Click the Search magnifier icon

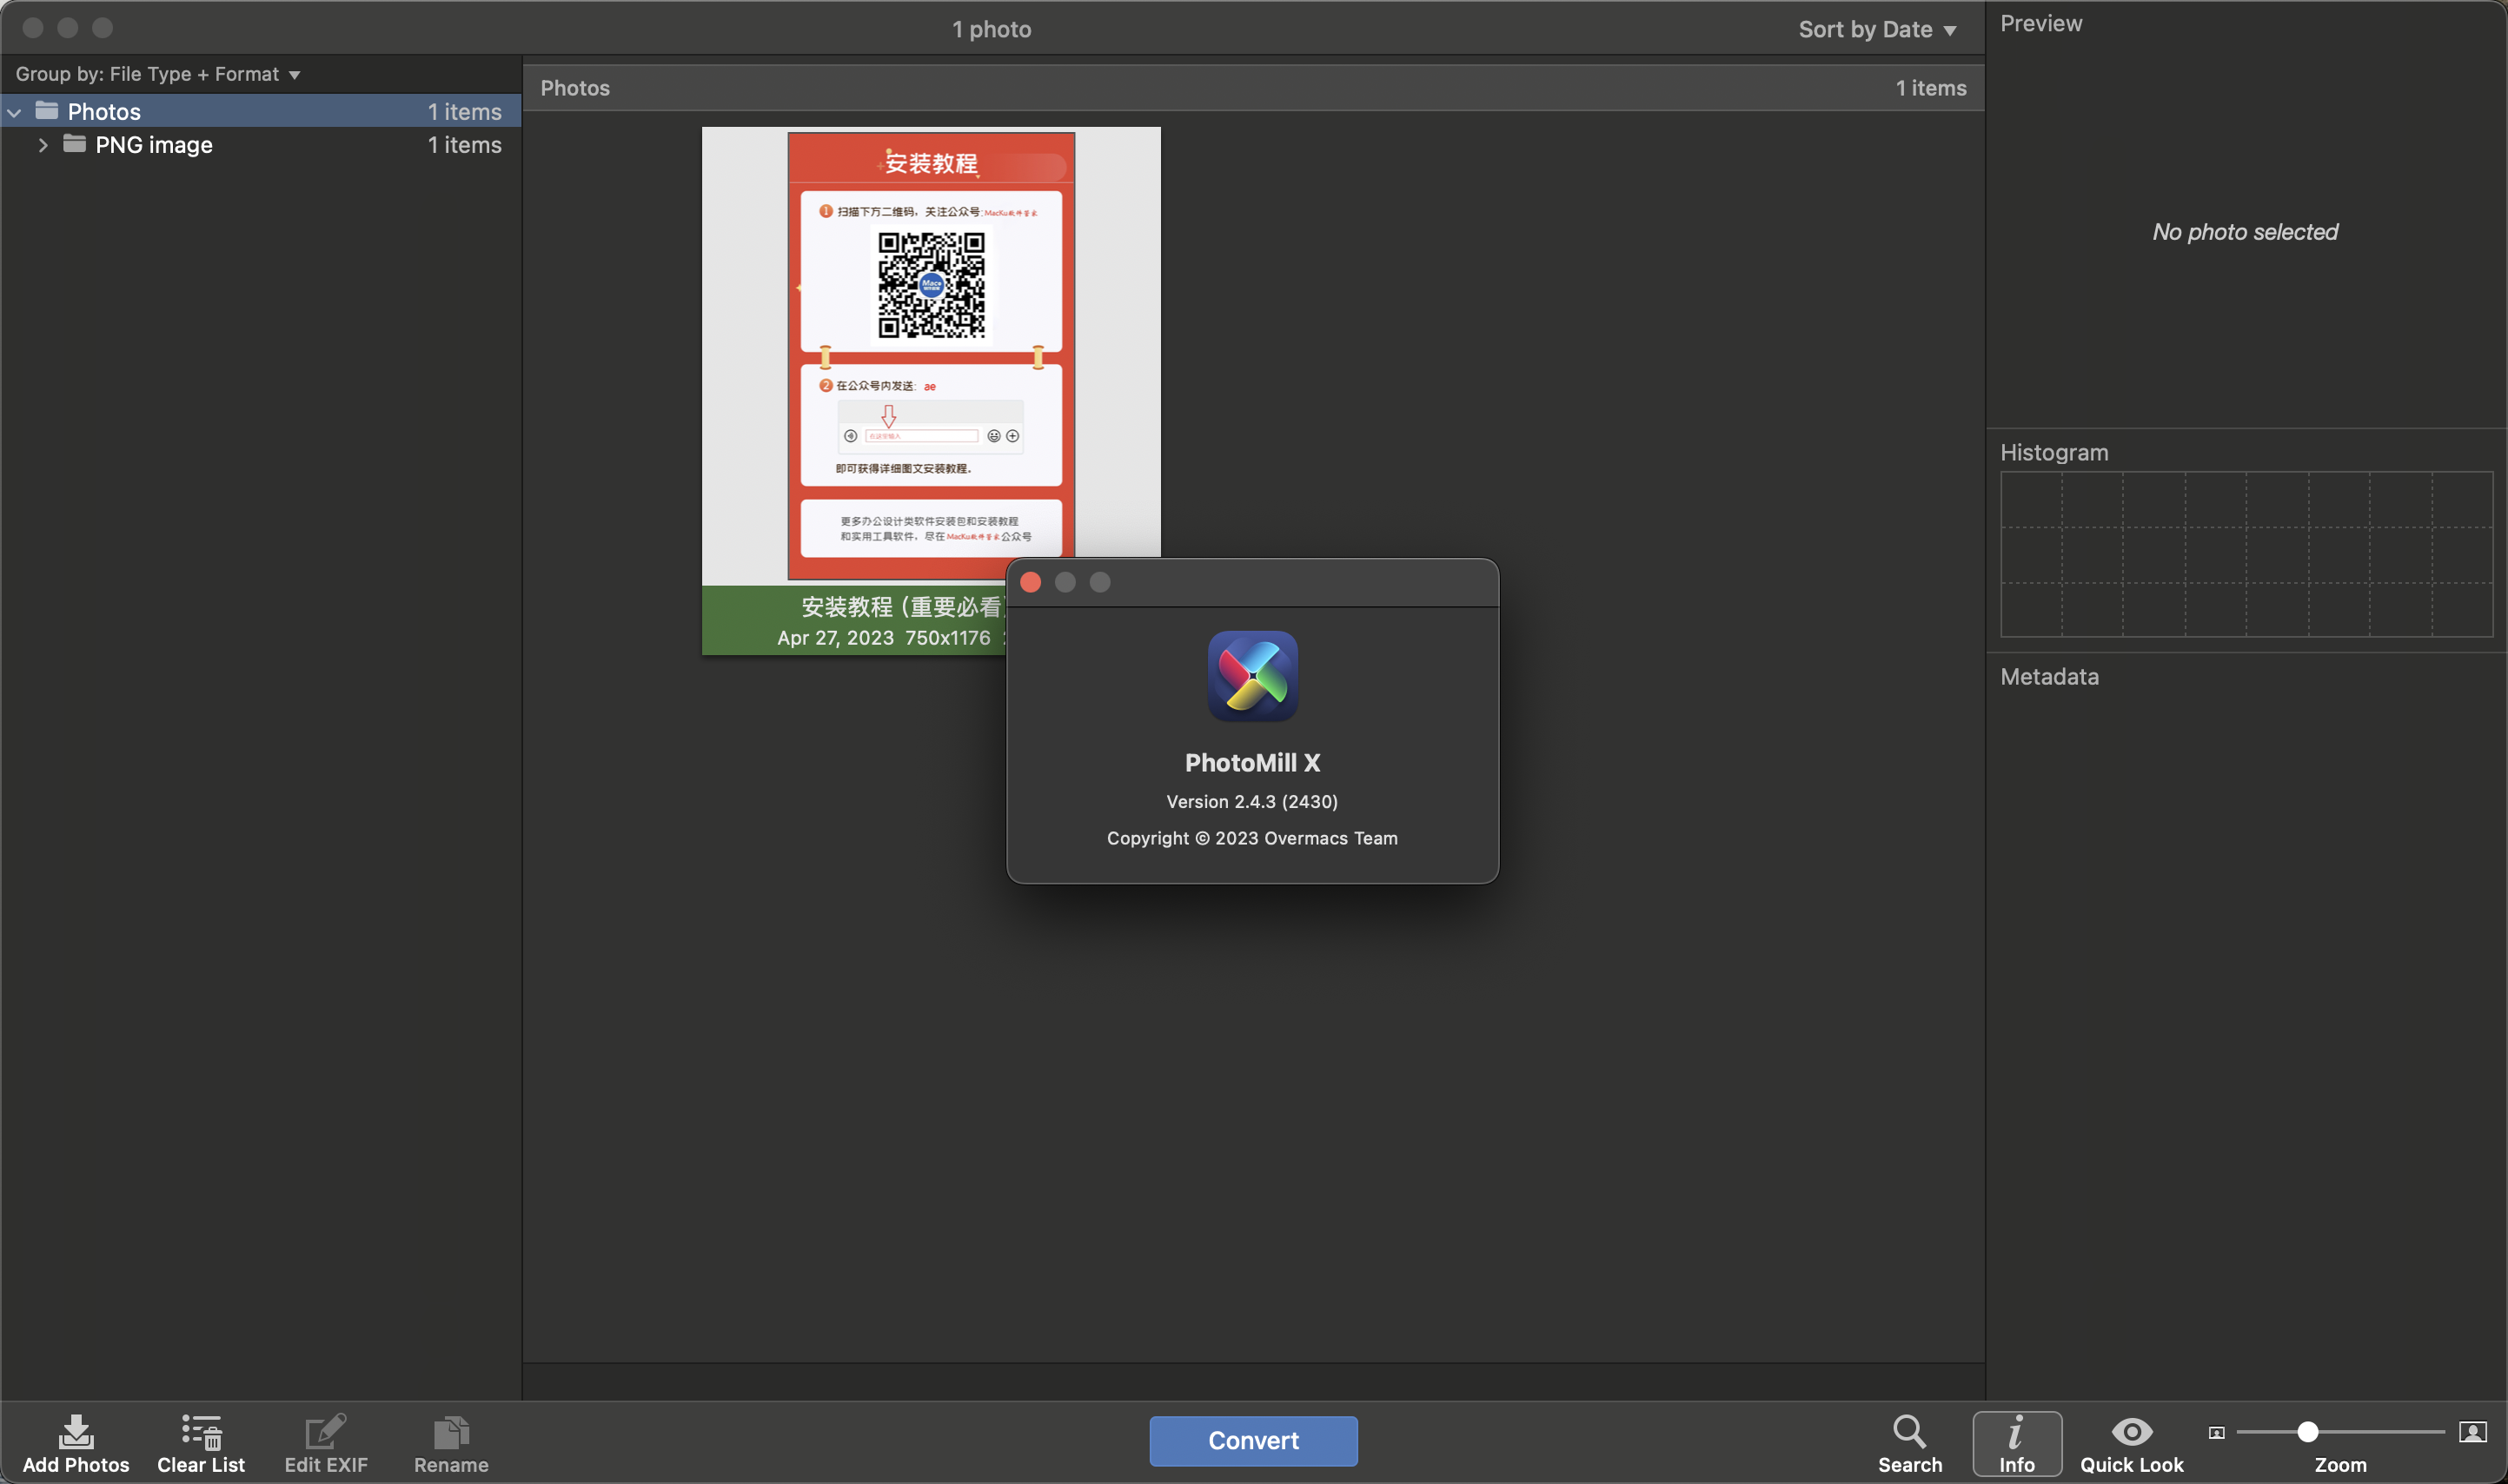(x=1909, y=1431)
